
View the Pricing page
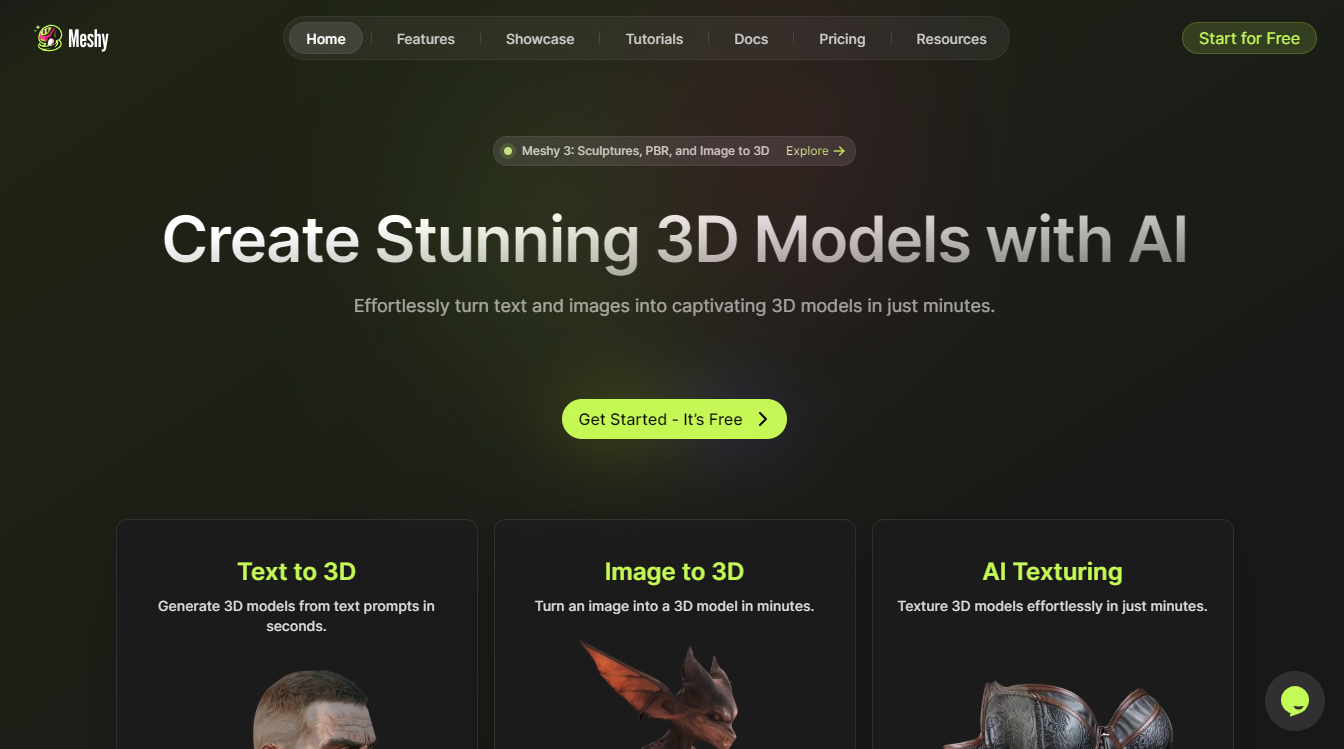[842, 39]
